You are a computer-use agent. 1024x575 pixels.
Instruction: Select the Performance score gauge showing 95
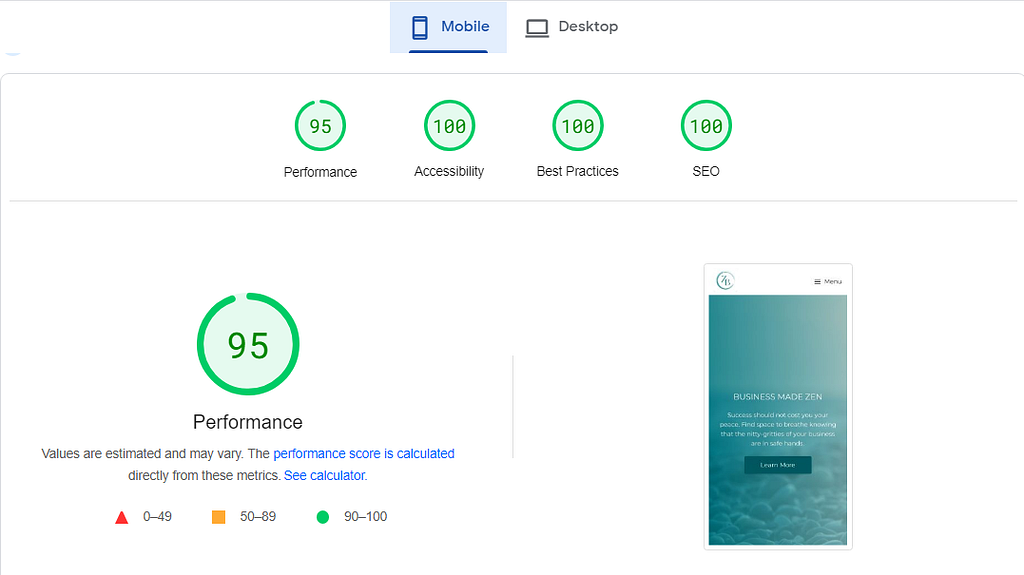tap(320, 125)
